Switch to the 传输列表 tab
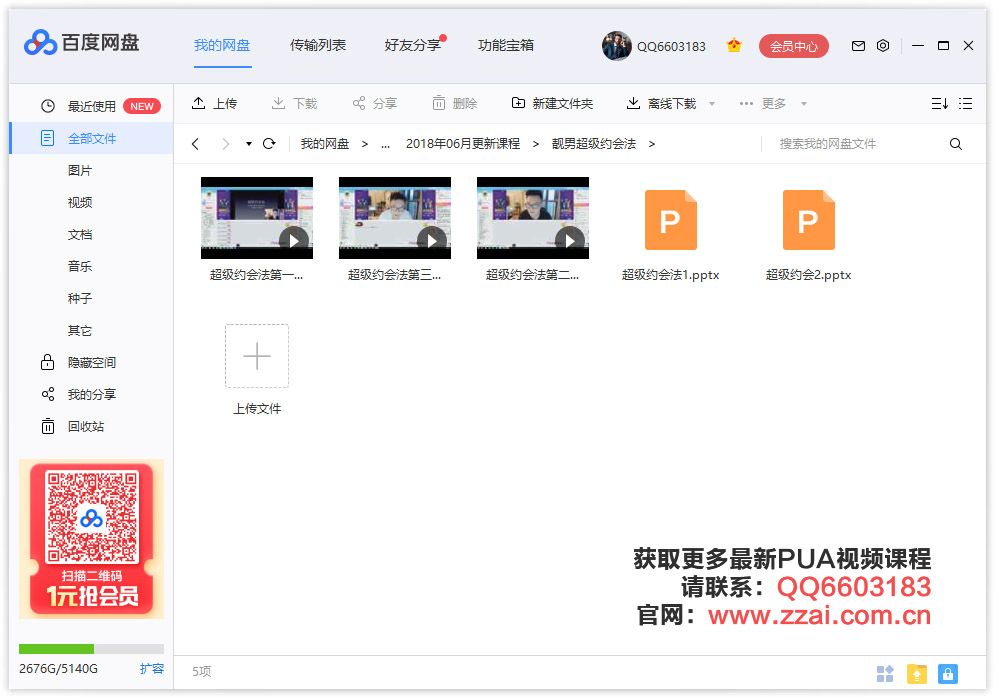This screenshot has height=698, width=995. (318, 45)
